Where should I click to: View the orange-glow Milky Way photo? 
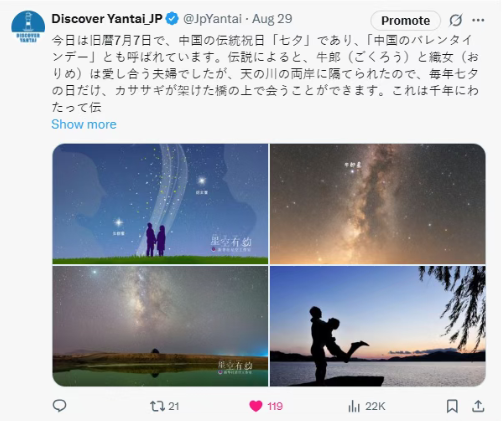pyautogui.click(x=378, y=204)
